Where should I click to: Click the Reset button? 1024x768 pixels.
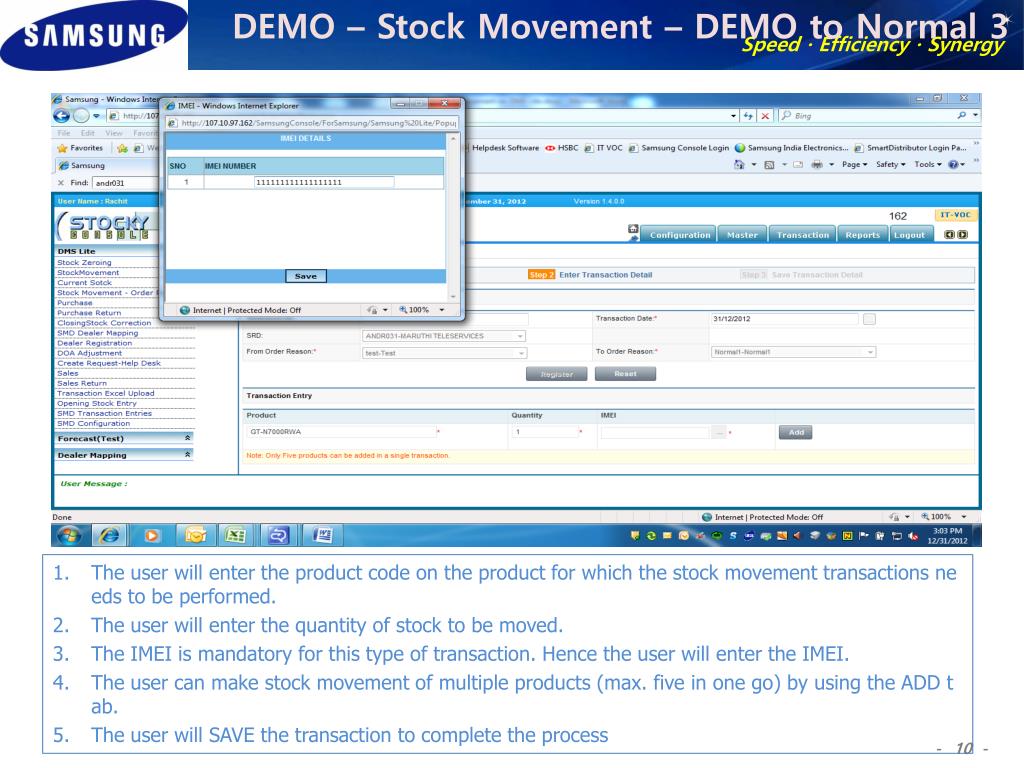coord(625,374)
